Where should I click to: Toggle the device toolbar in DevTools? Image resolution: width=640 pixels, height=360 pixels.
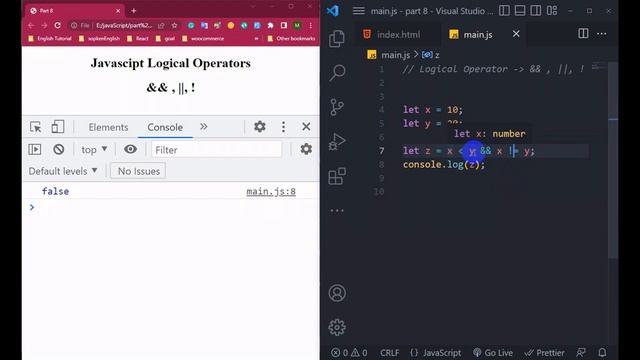coord(58,127)
